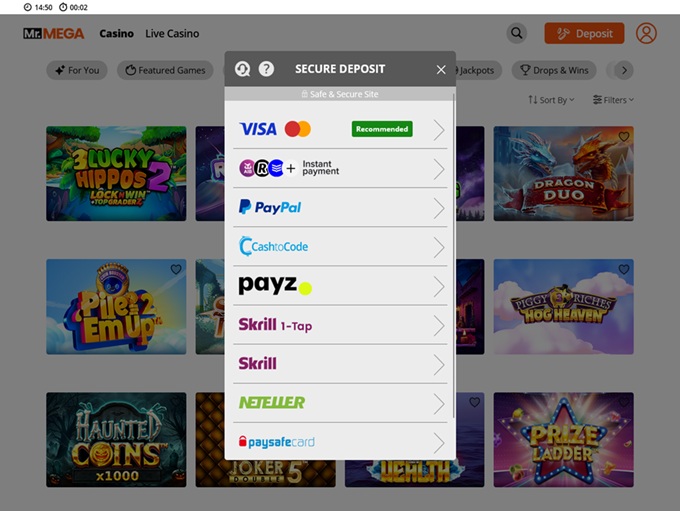Open the user account profile icon

click(646, 33)
